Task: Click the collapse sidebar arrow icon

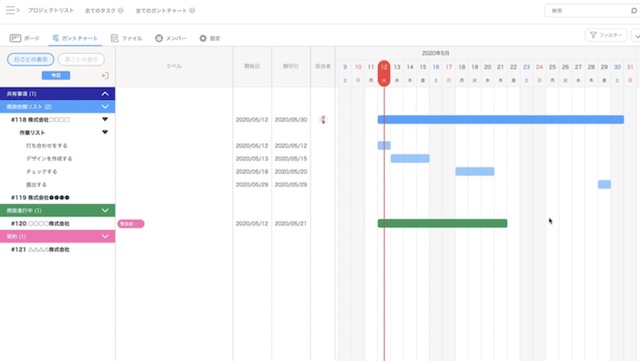Action: point(105,76)
